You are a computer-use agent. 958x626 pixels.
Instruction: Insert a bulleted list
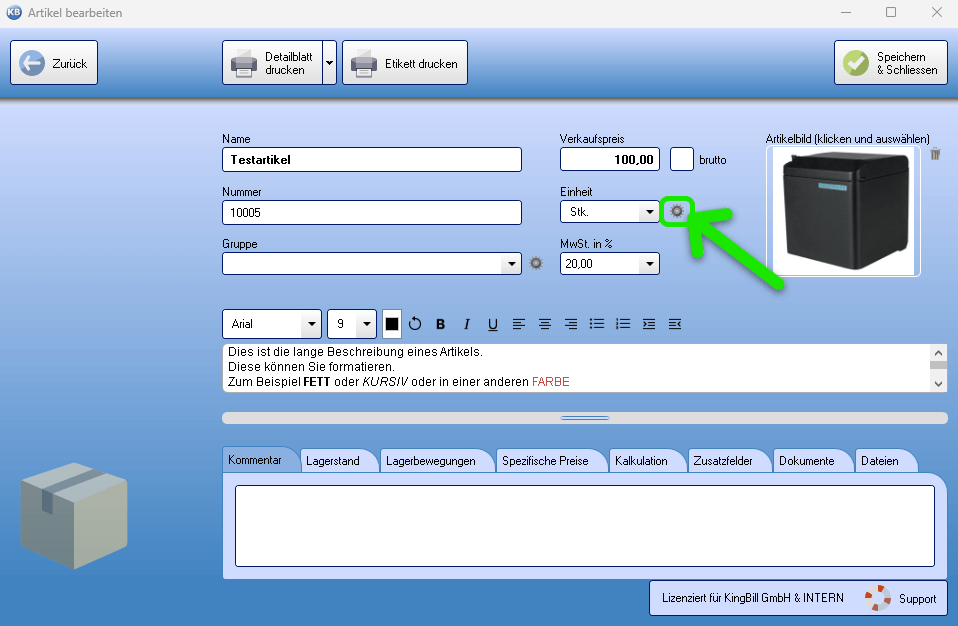tap(597, 324)
